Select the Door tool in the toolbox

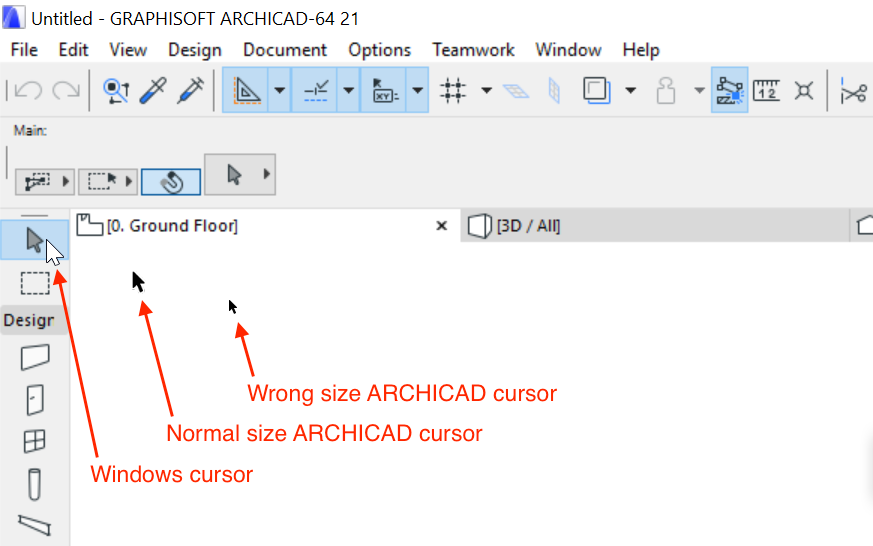35,400
